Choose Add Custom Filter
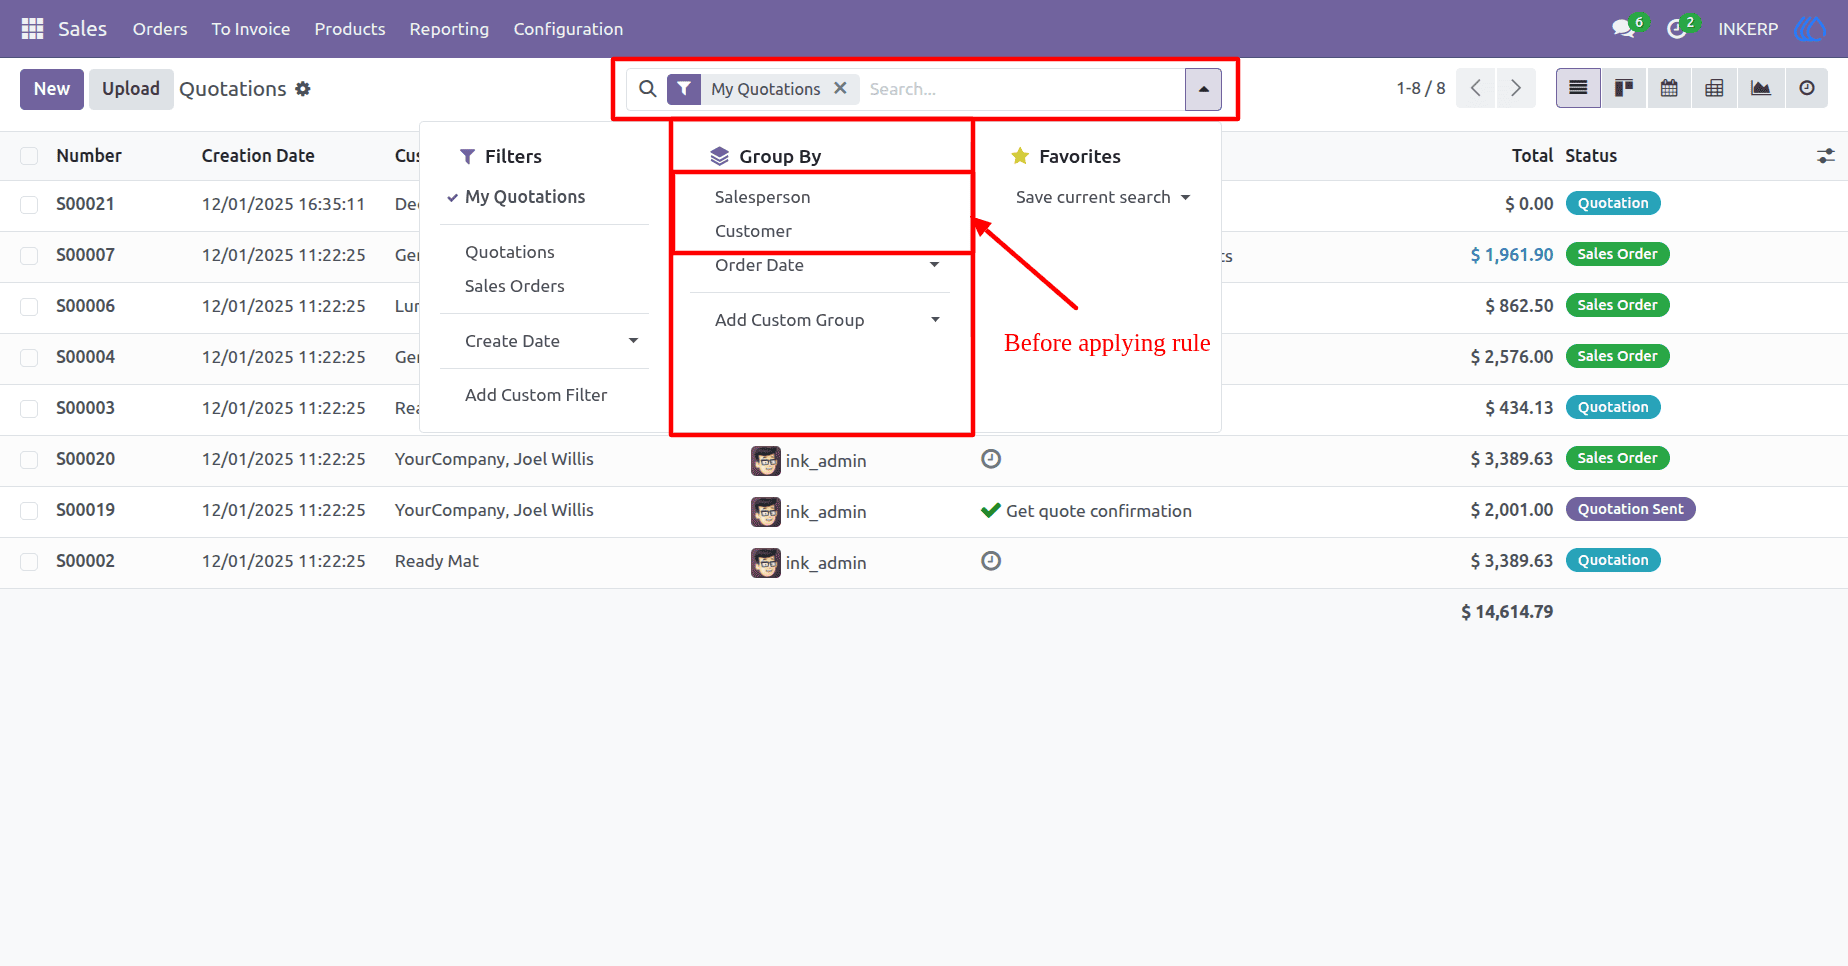Image resolution: width=1848 pixels, height=966 pixels. coord(536,395)
